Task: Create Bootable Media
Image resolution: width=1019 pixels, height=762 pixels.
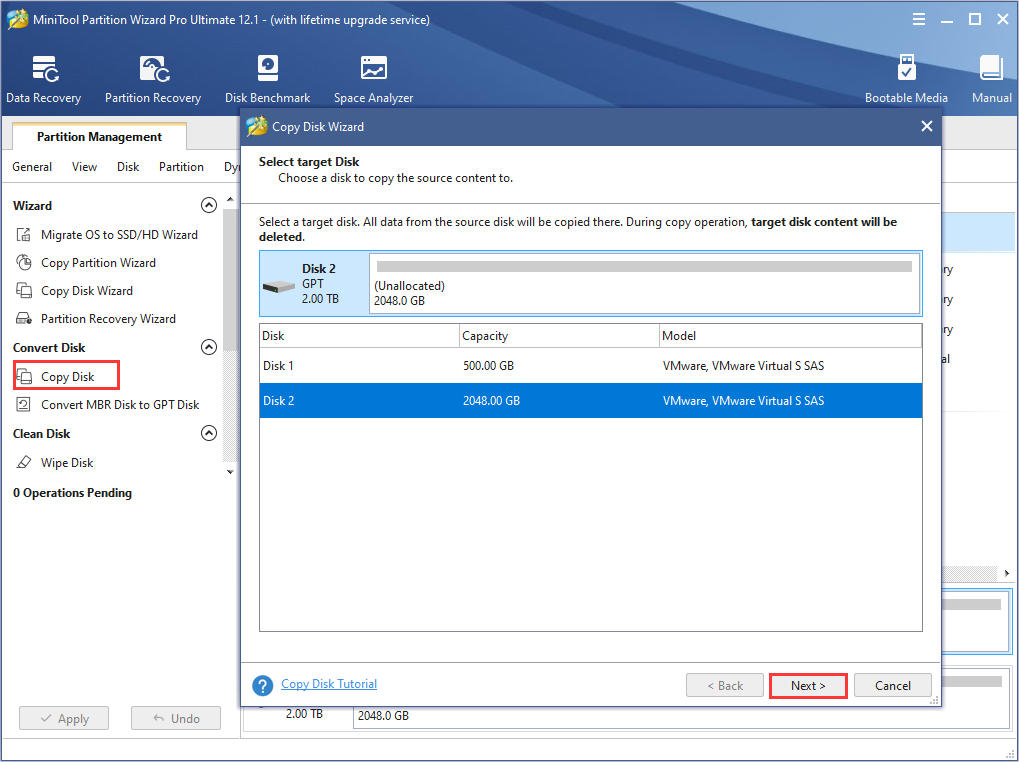Action: click(906, 80)
